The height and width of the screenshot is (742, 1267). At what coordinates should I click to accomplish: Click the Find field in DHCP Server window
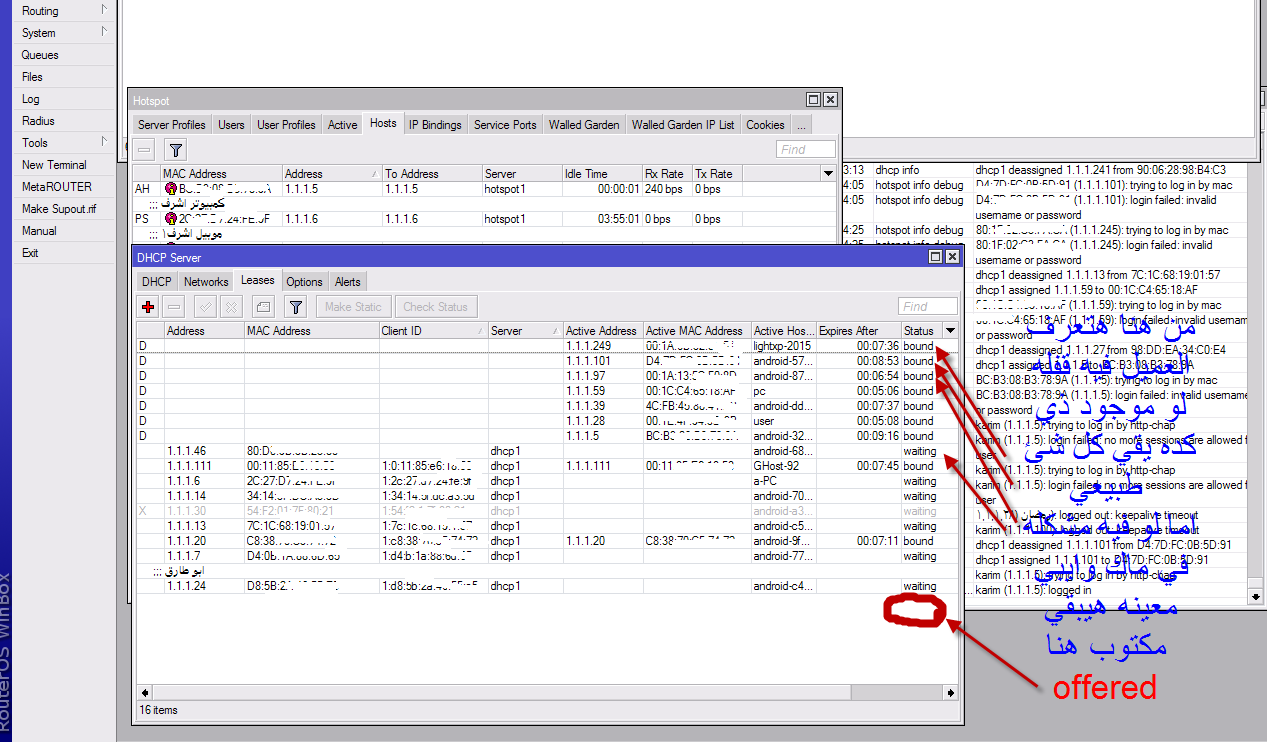[x=927, y=307]
